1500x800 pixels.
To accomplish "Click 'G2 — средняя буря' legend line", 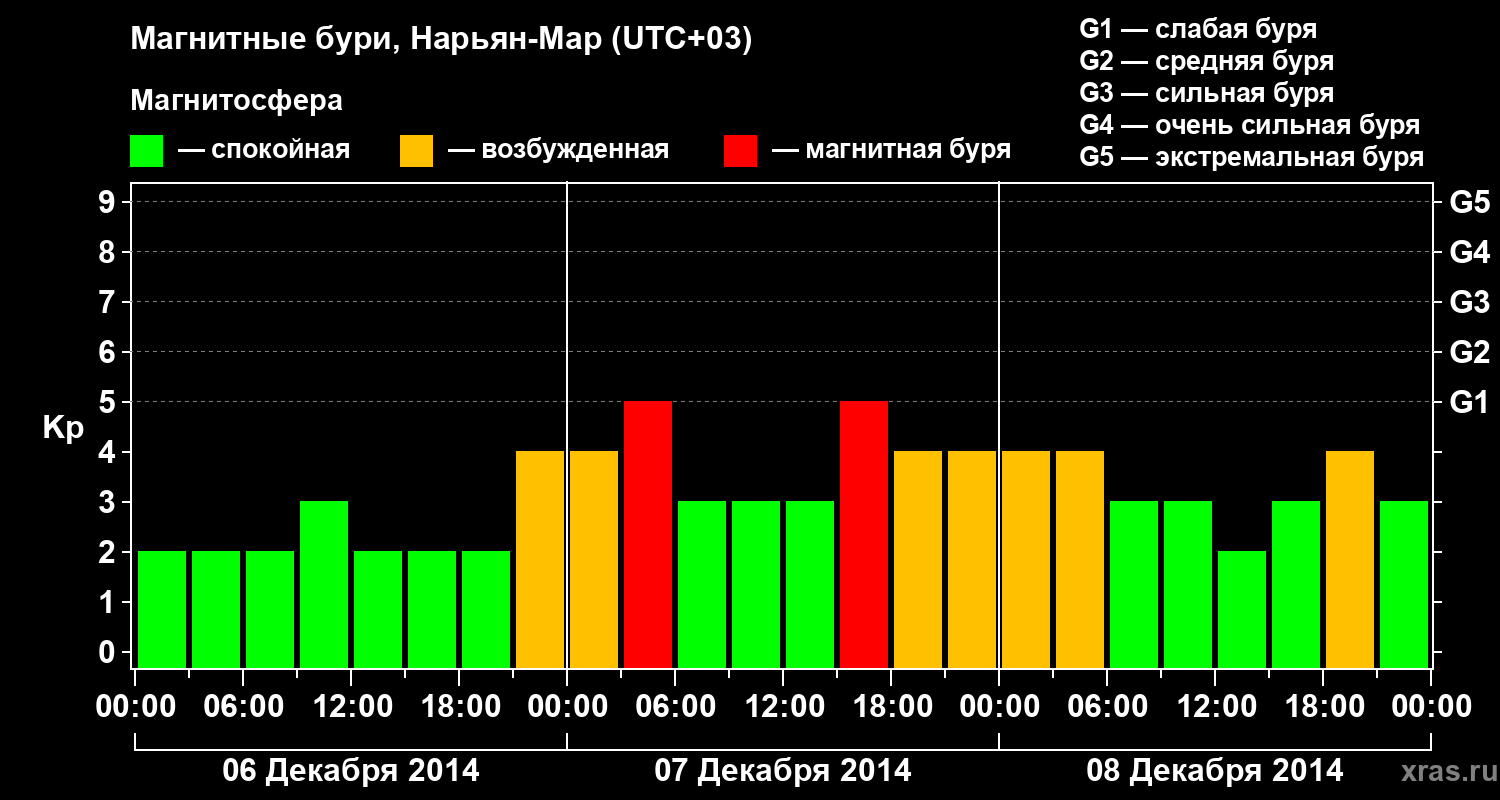I will pyautogui.click(x=1207, y=61).
